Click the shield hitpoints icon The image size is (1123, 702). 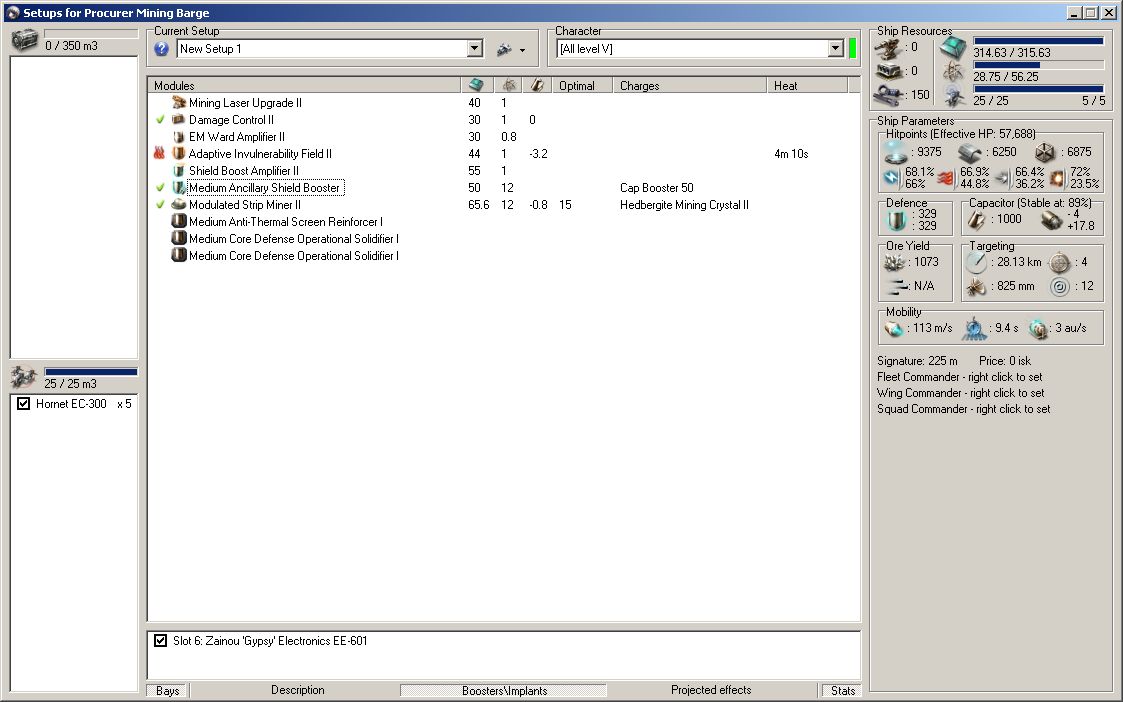[895, 152]
